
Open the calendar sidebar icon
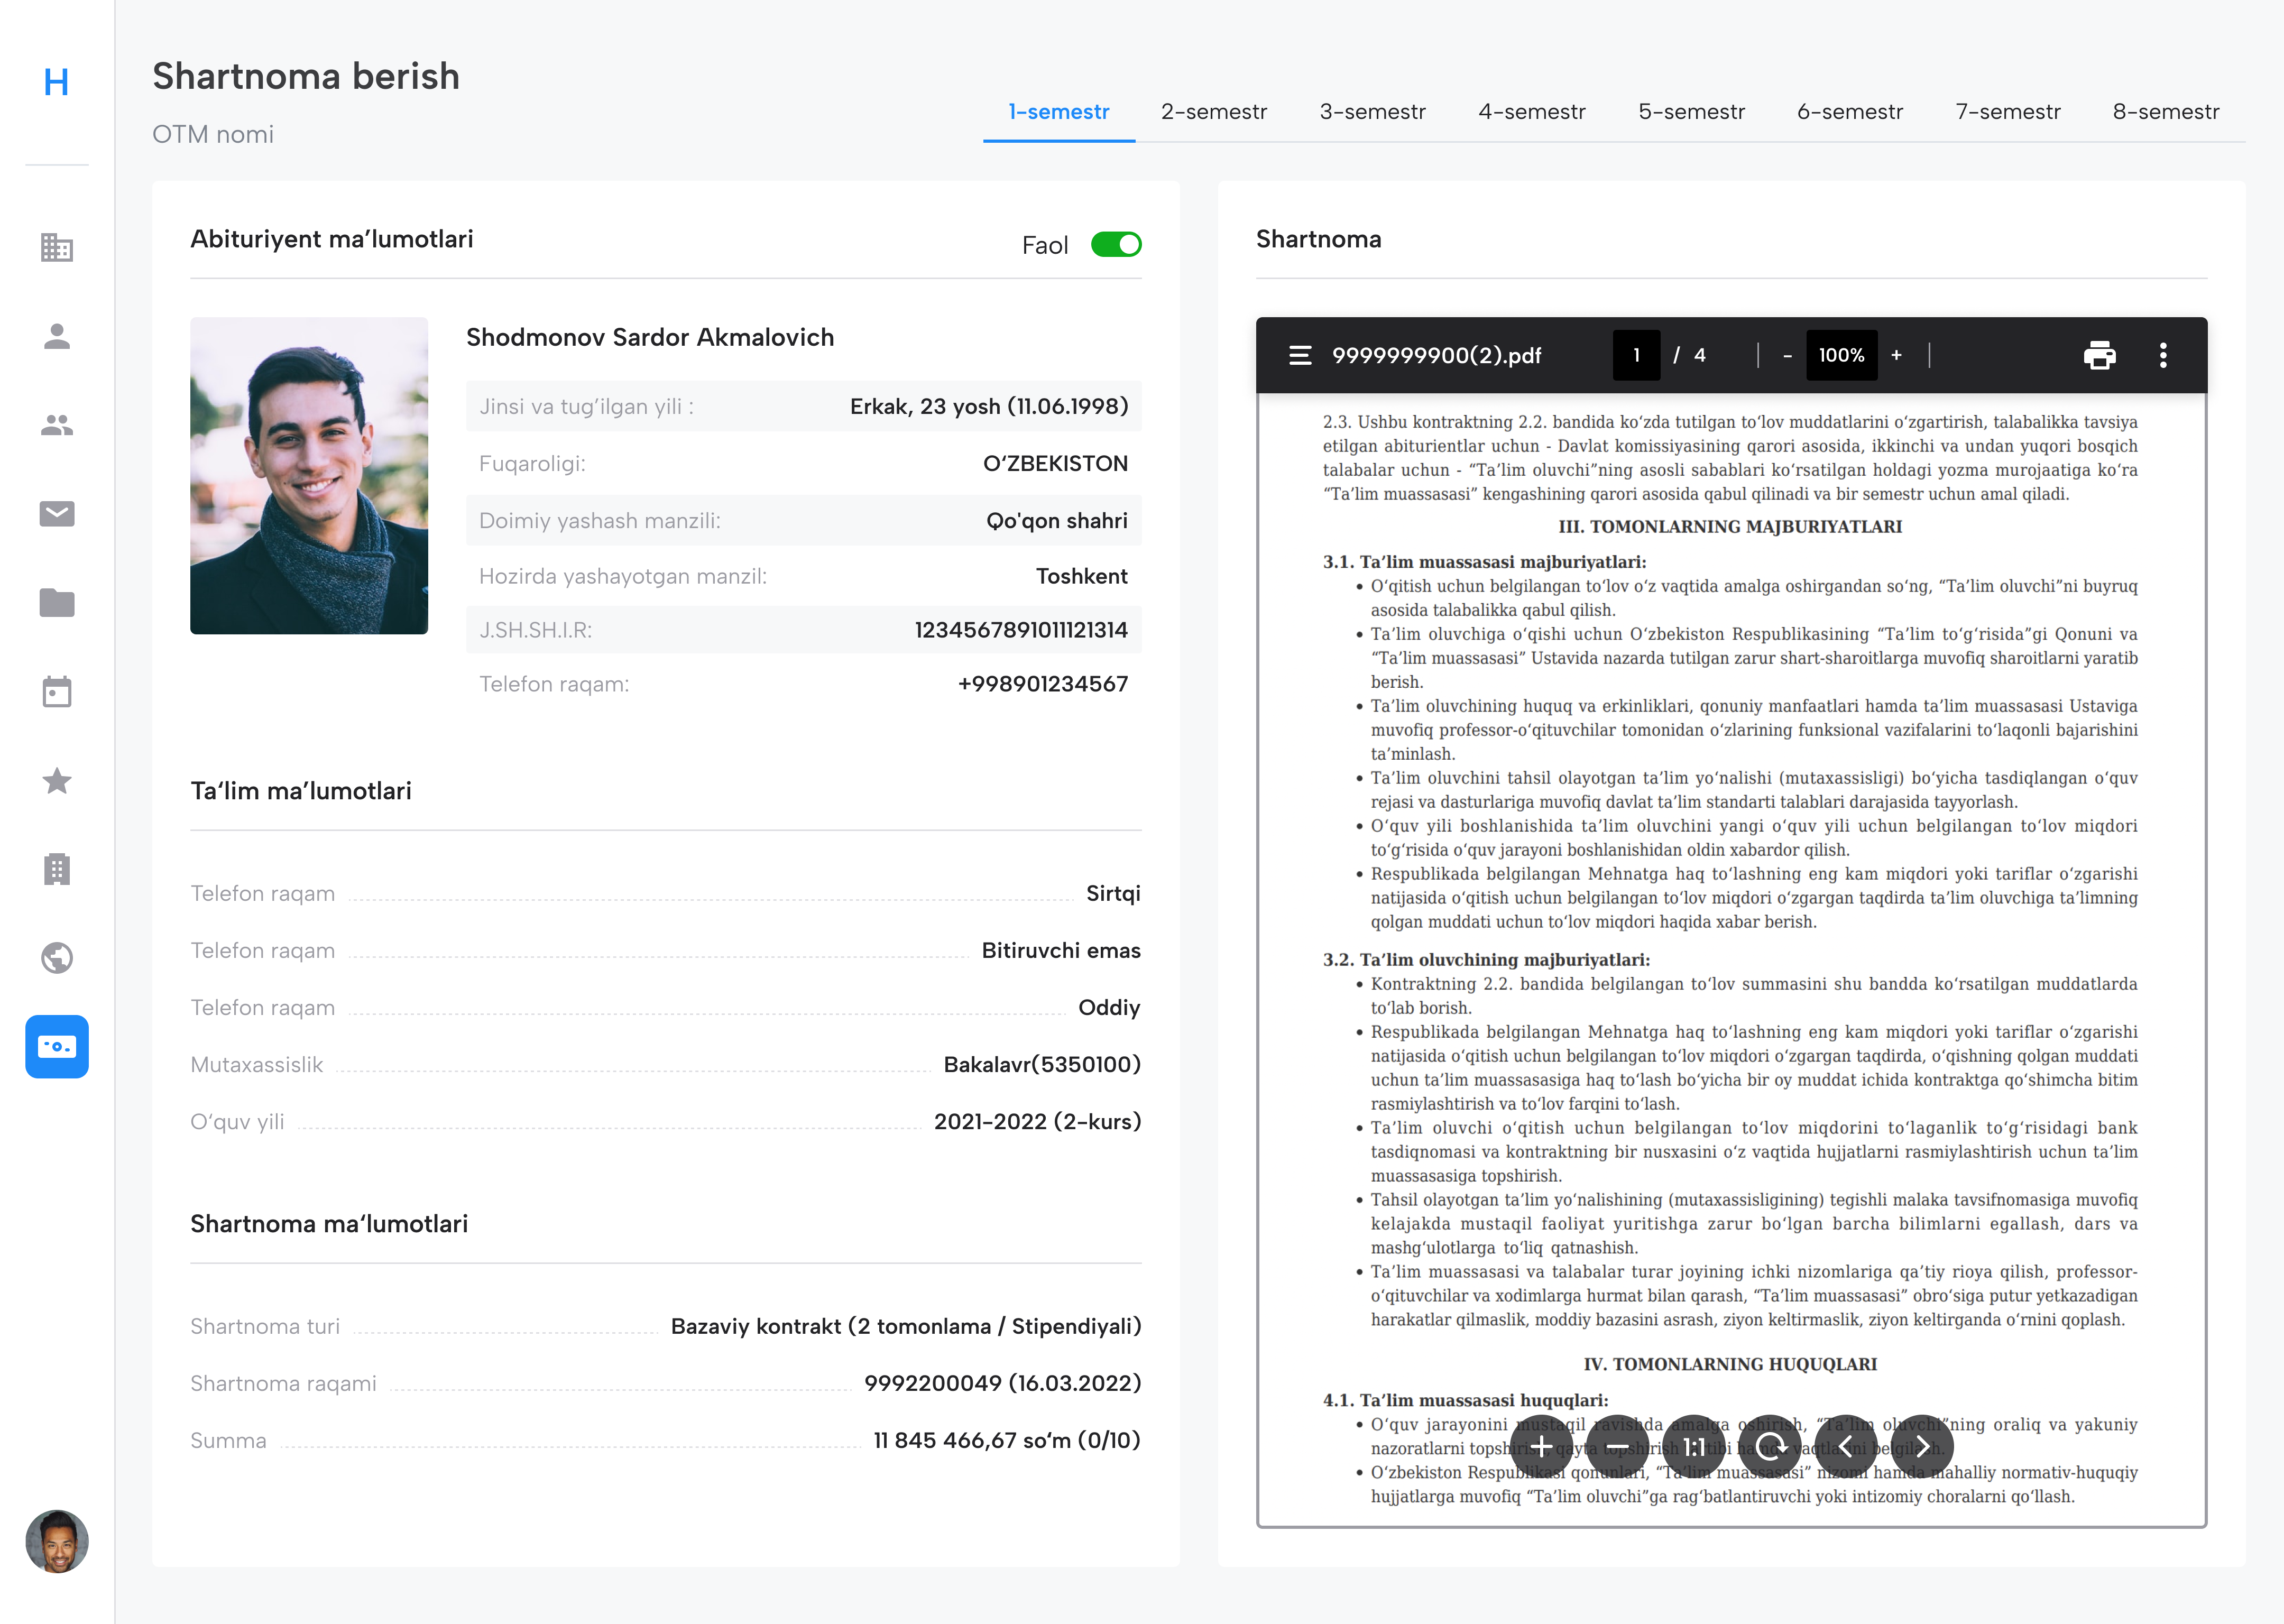(57, 691)
